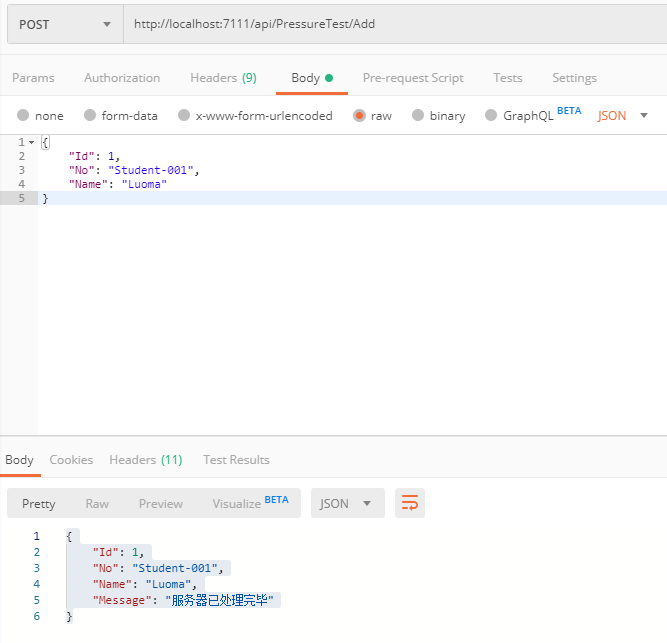Switch response view to Raw

pyautogui.click(x=97, y=504)
